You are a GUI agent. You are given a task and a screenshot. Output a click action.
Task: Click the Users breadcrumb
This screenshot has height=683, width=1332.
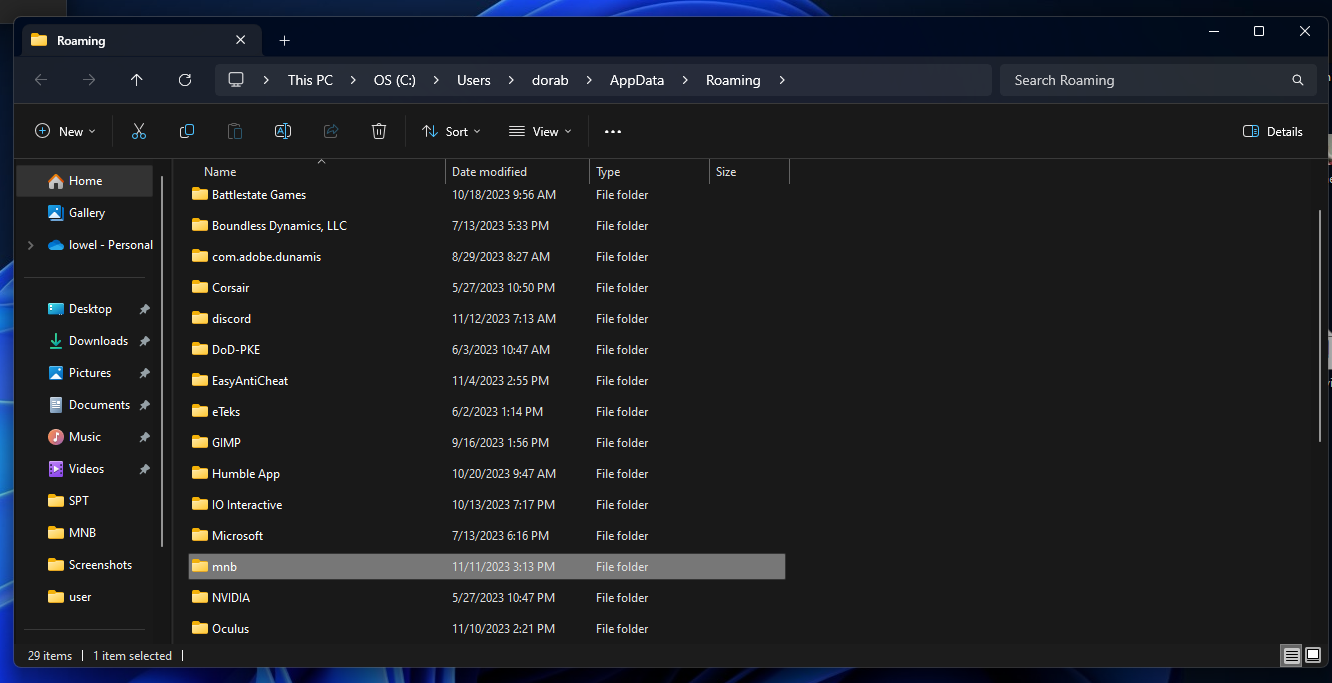pos(474,80)
